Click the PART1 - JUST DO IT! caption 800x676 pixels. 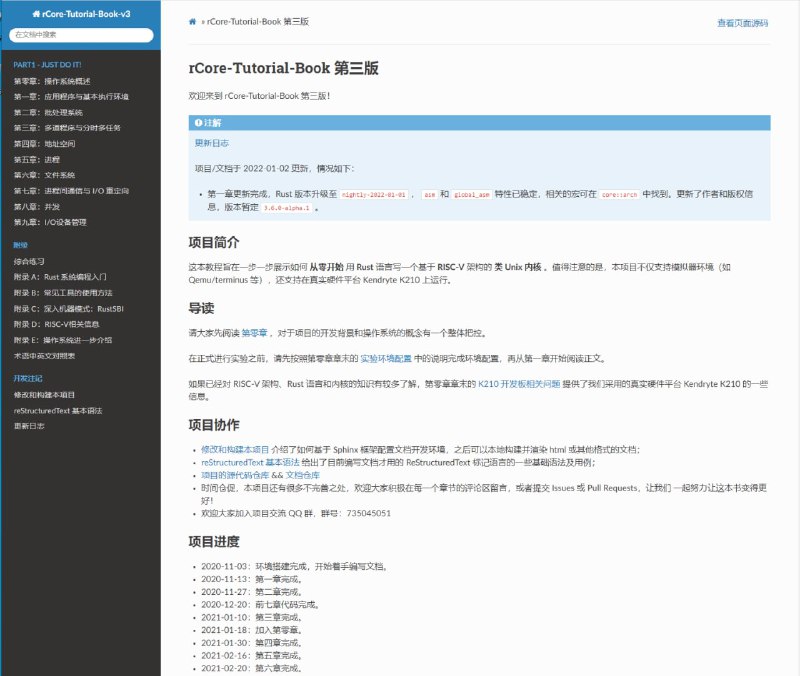[x=47, y=65]
